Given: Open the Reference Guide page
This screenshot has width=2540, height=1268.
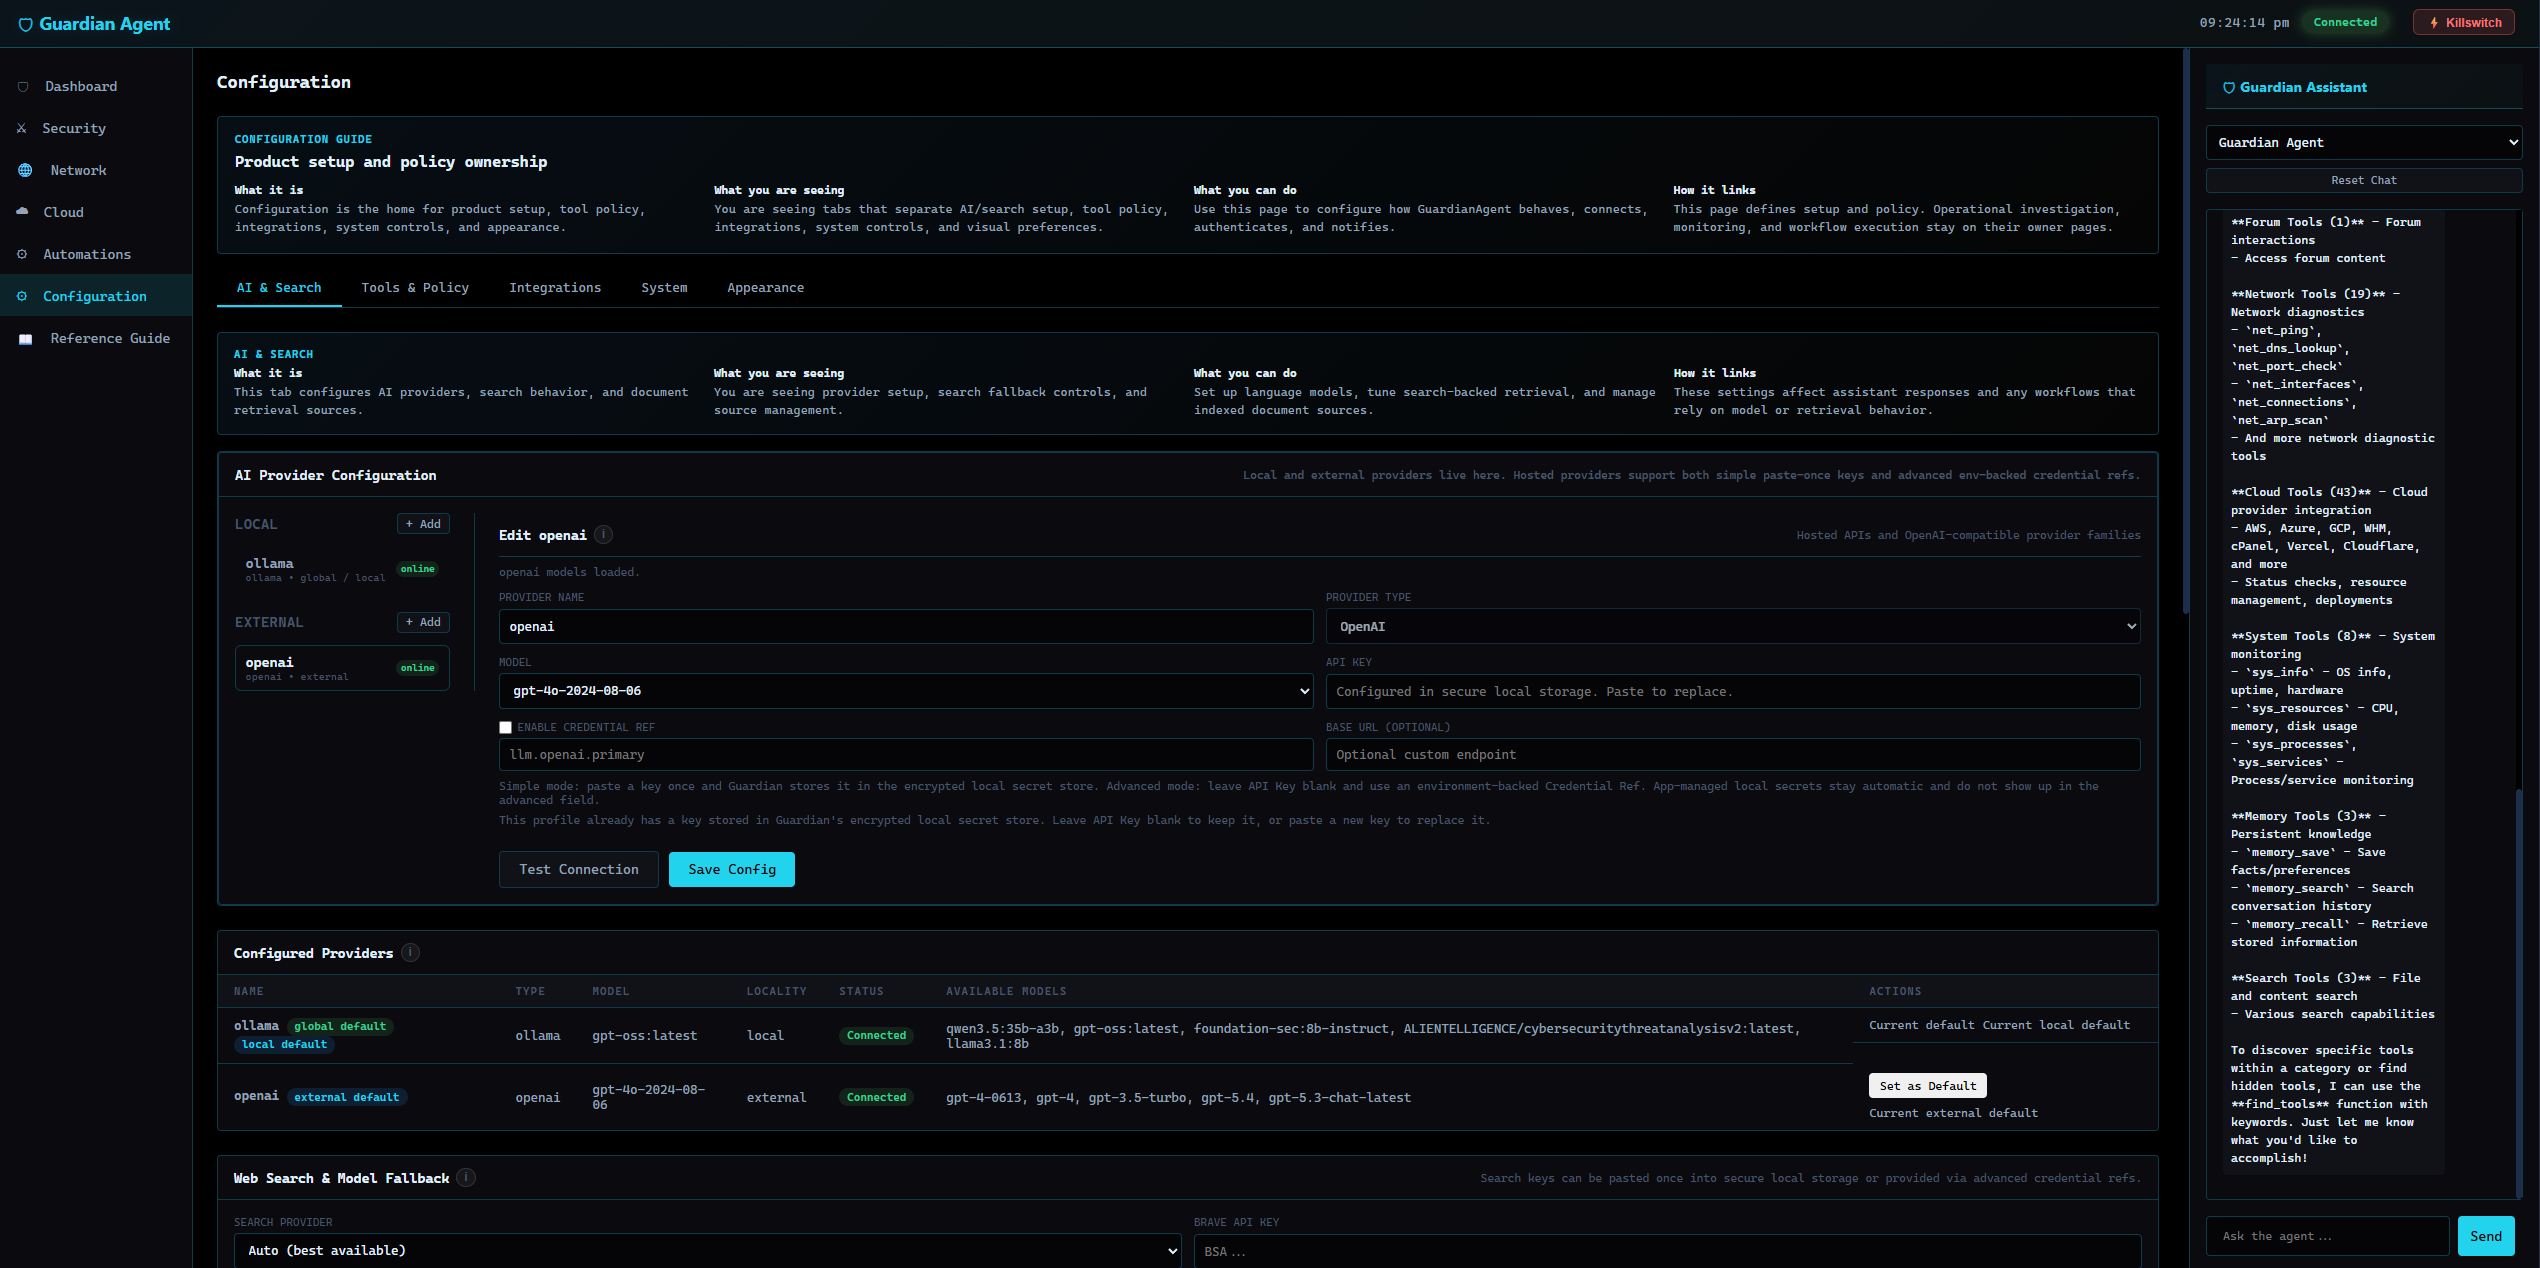Looking at the screenshot, I should click(x=96, y=339).
